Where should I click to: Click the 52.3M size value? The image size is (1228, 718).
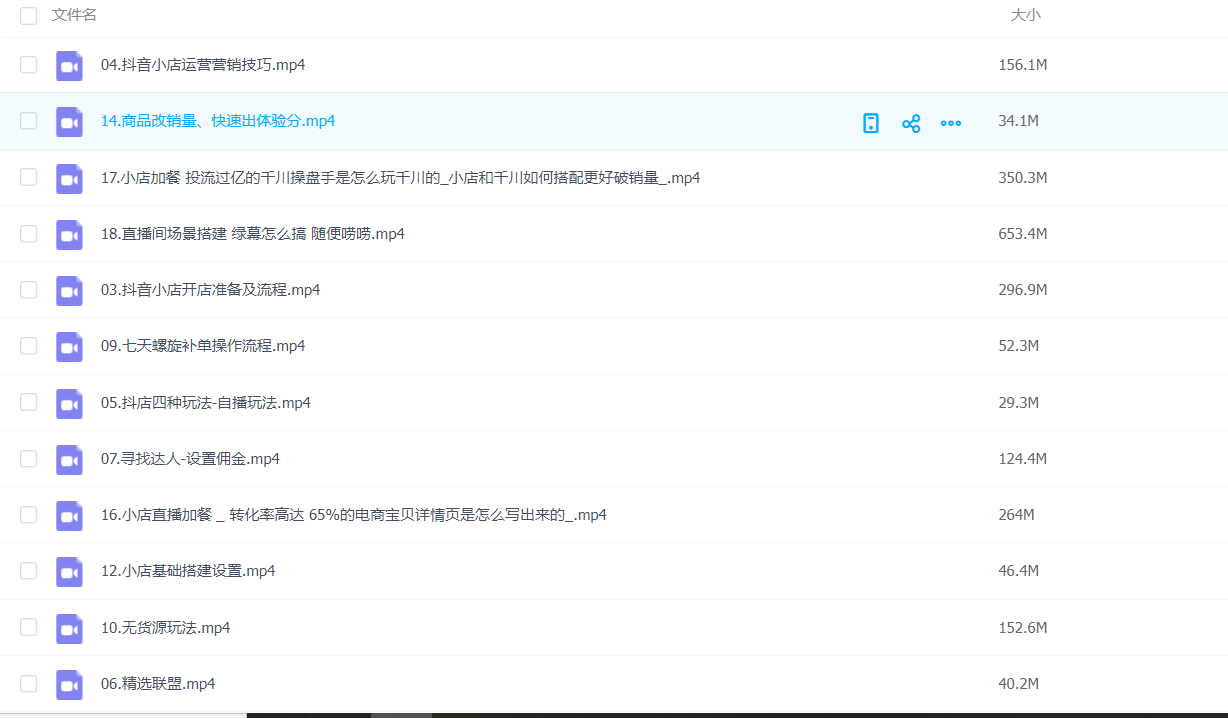[x=1019, y=346]
